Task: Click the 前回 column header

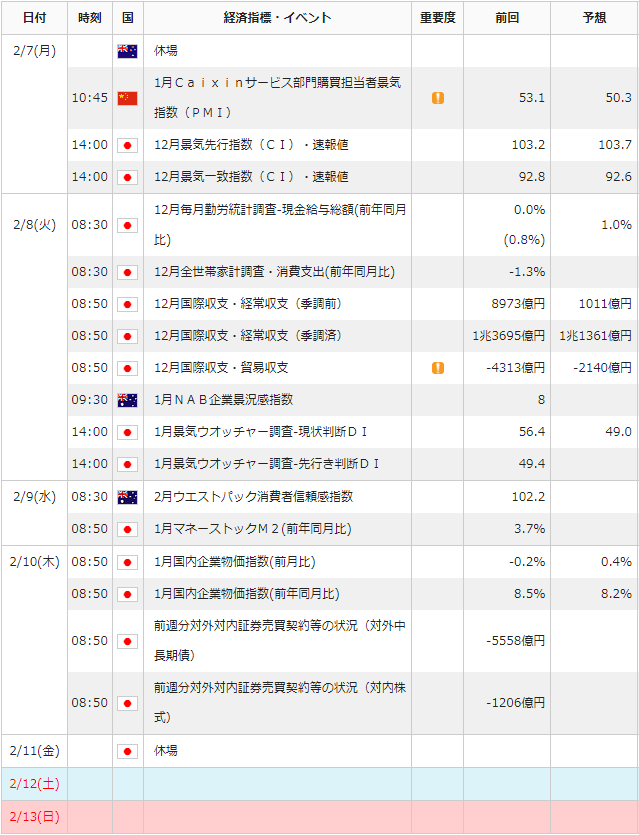Action: click(x=507, y=18)
